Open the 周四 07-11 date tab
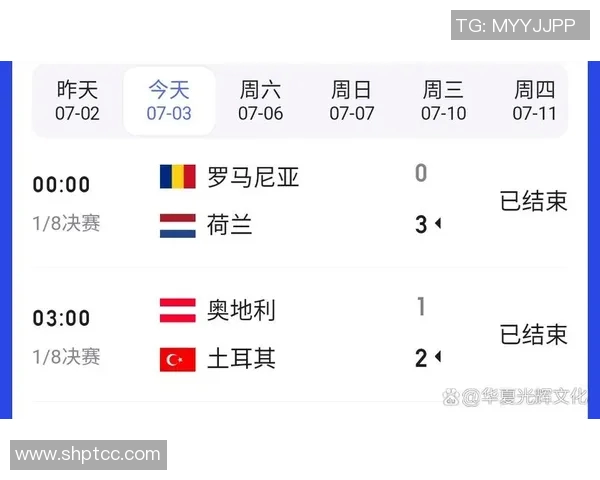 pyautogui.click(x=534, y=101)
